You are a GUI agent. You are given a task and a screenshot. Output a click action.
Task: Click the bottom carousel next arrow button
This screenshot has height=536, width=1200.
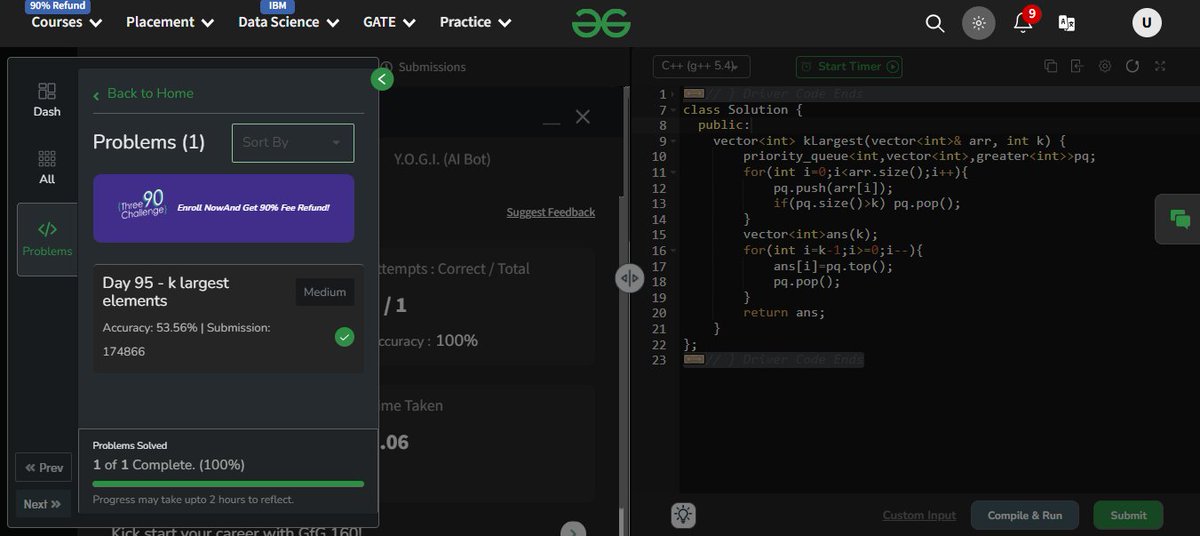[x=573, y=530]
